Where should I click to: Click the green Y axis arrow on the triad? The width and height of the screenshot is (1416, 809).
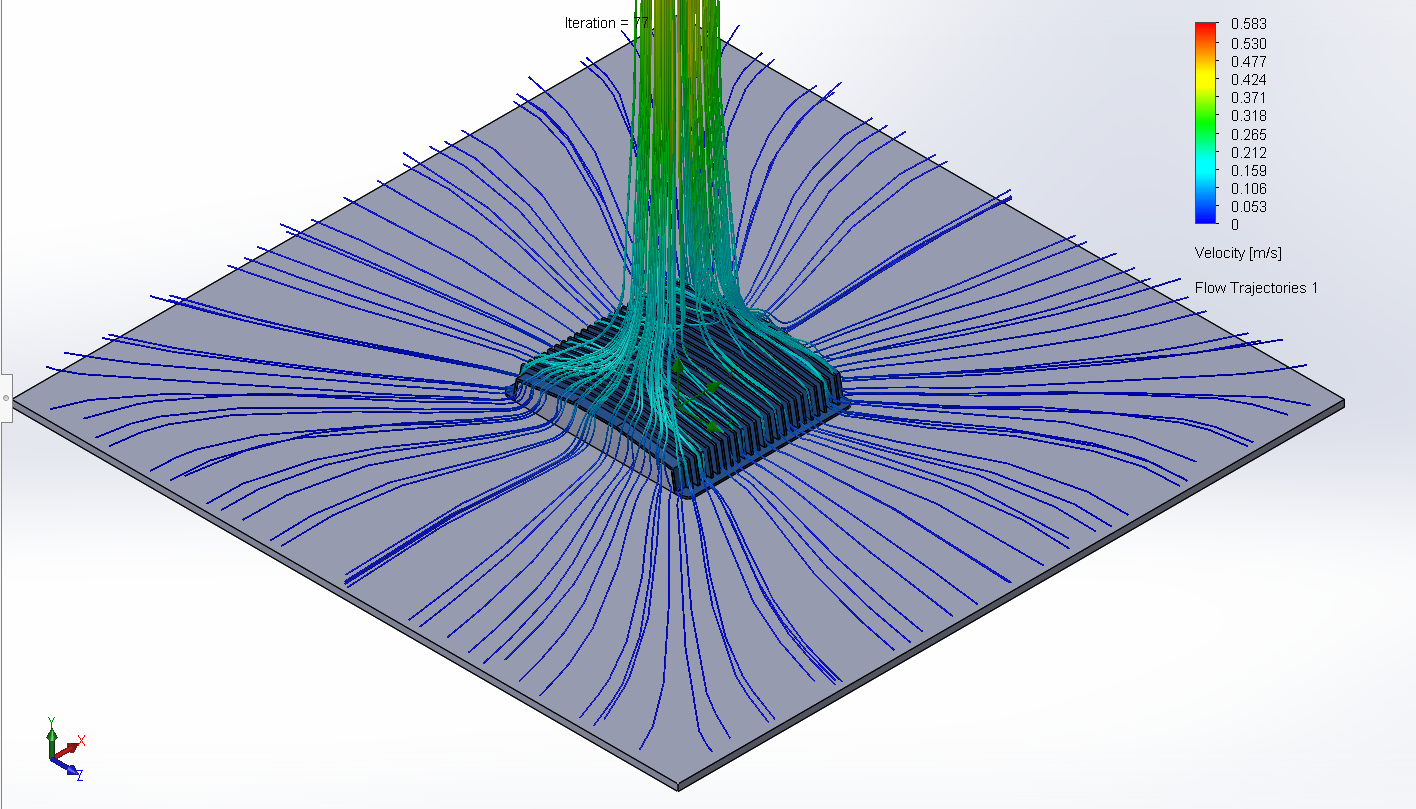(52, 734)
